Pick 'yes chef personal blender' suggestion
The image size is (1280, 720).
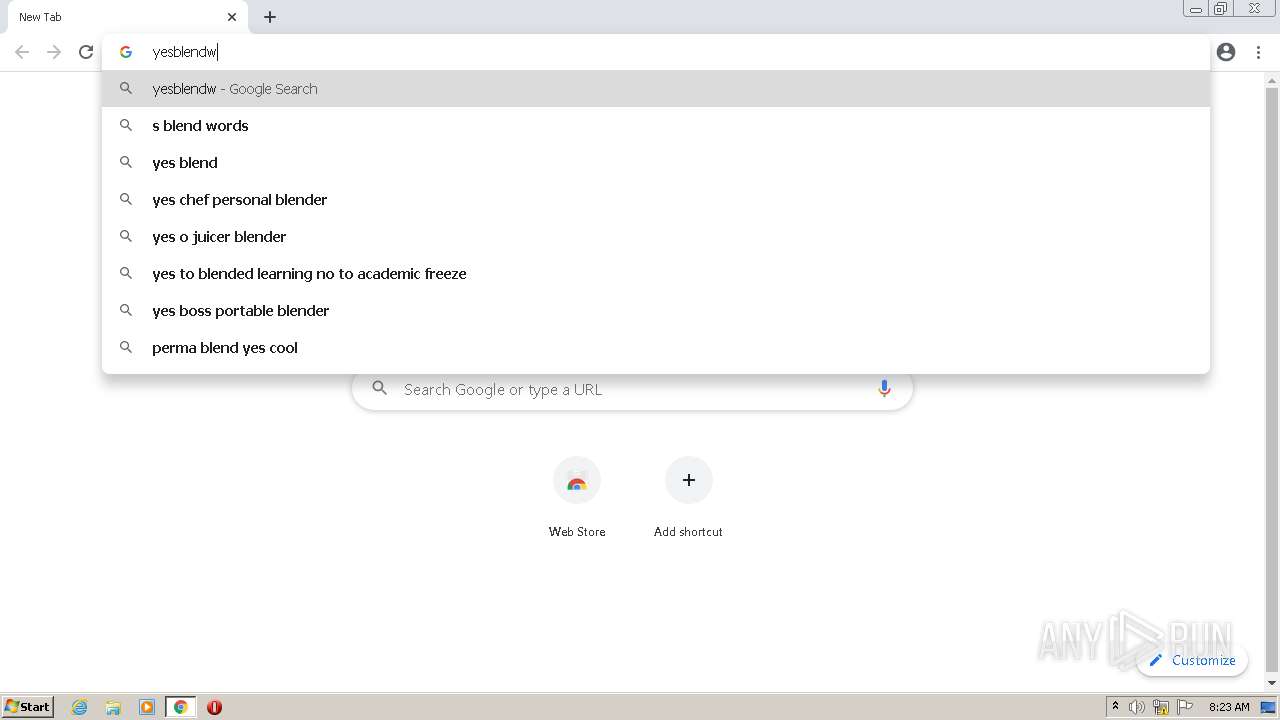(656, 200)
